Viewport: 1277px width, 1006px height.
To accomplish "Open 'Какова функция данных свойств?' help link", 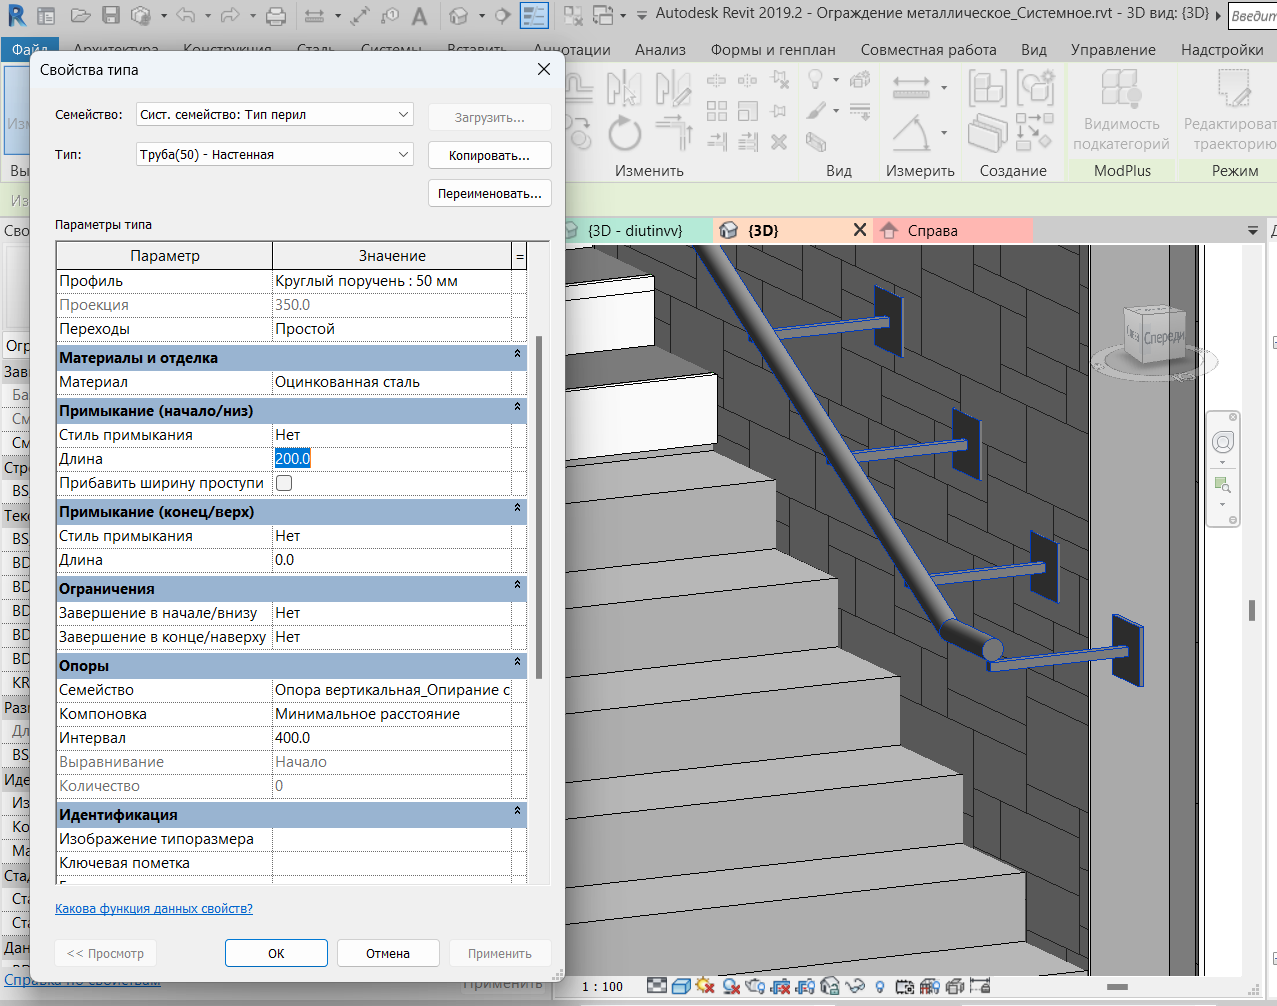I will coord(154,909).
